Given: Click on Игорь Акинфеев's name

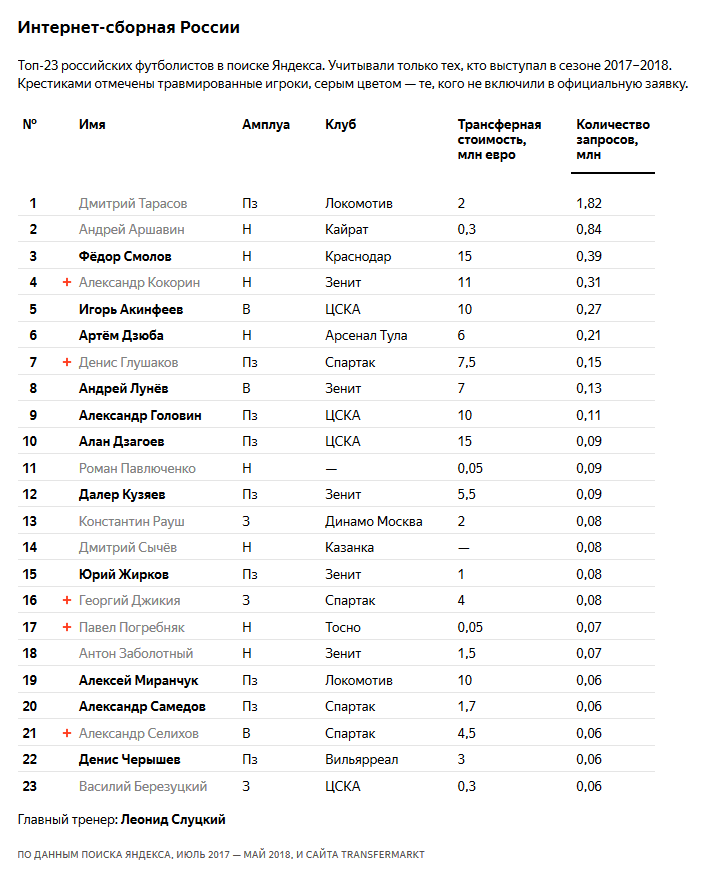Looking at the screenshot, I should coord(131,309).
